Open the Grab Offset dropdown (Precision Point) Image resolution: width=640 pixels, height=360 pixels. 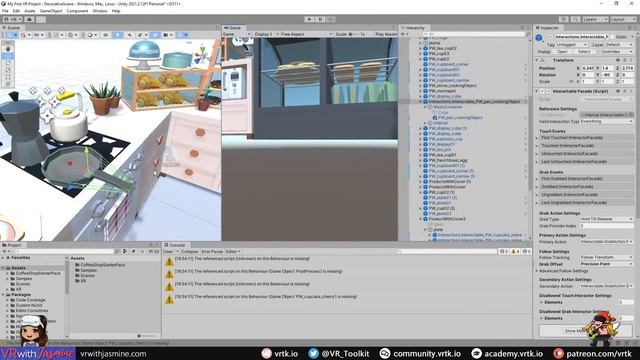606,264
